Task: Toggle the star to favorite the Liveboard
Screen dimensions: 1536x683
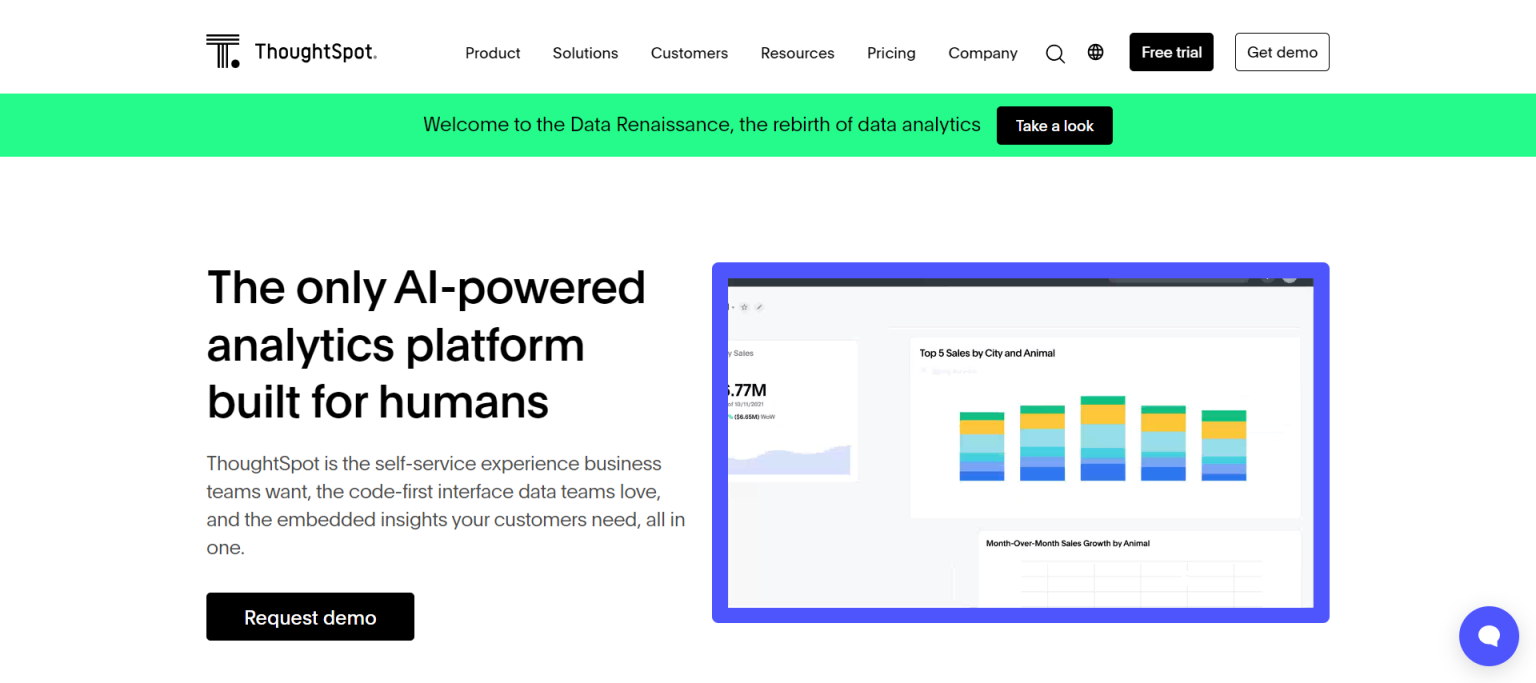Action: pos(745,307)
